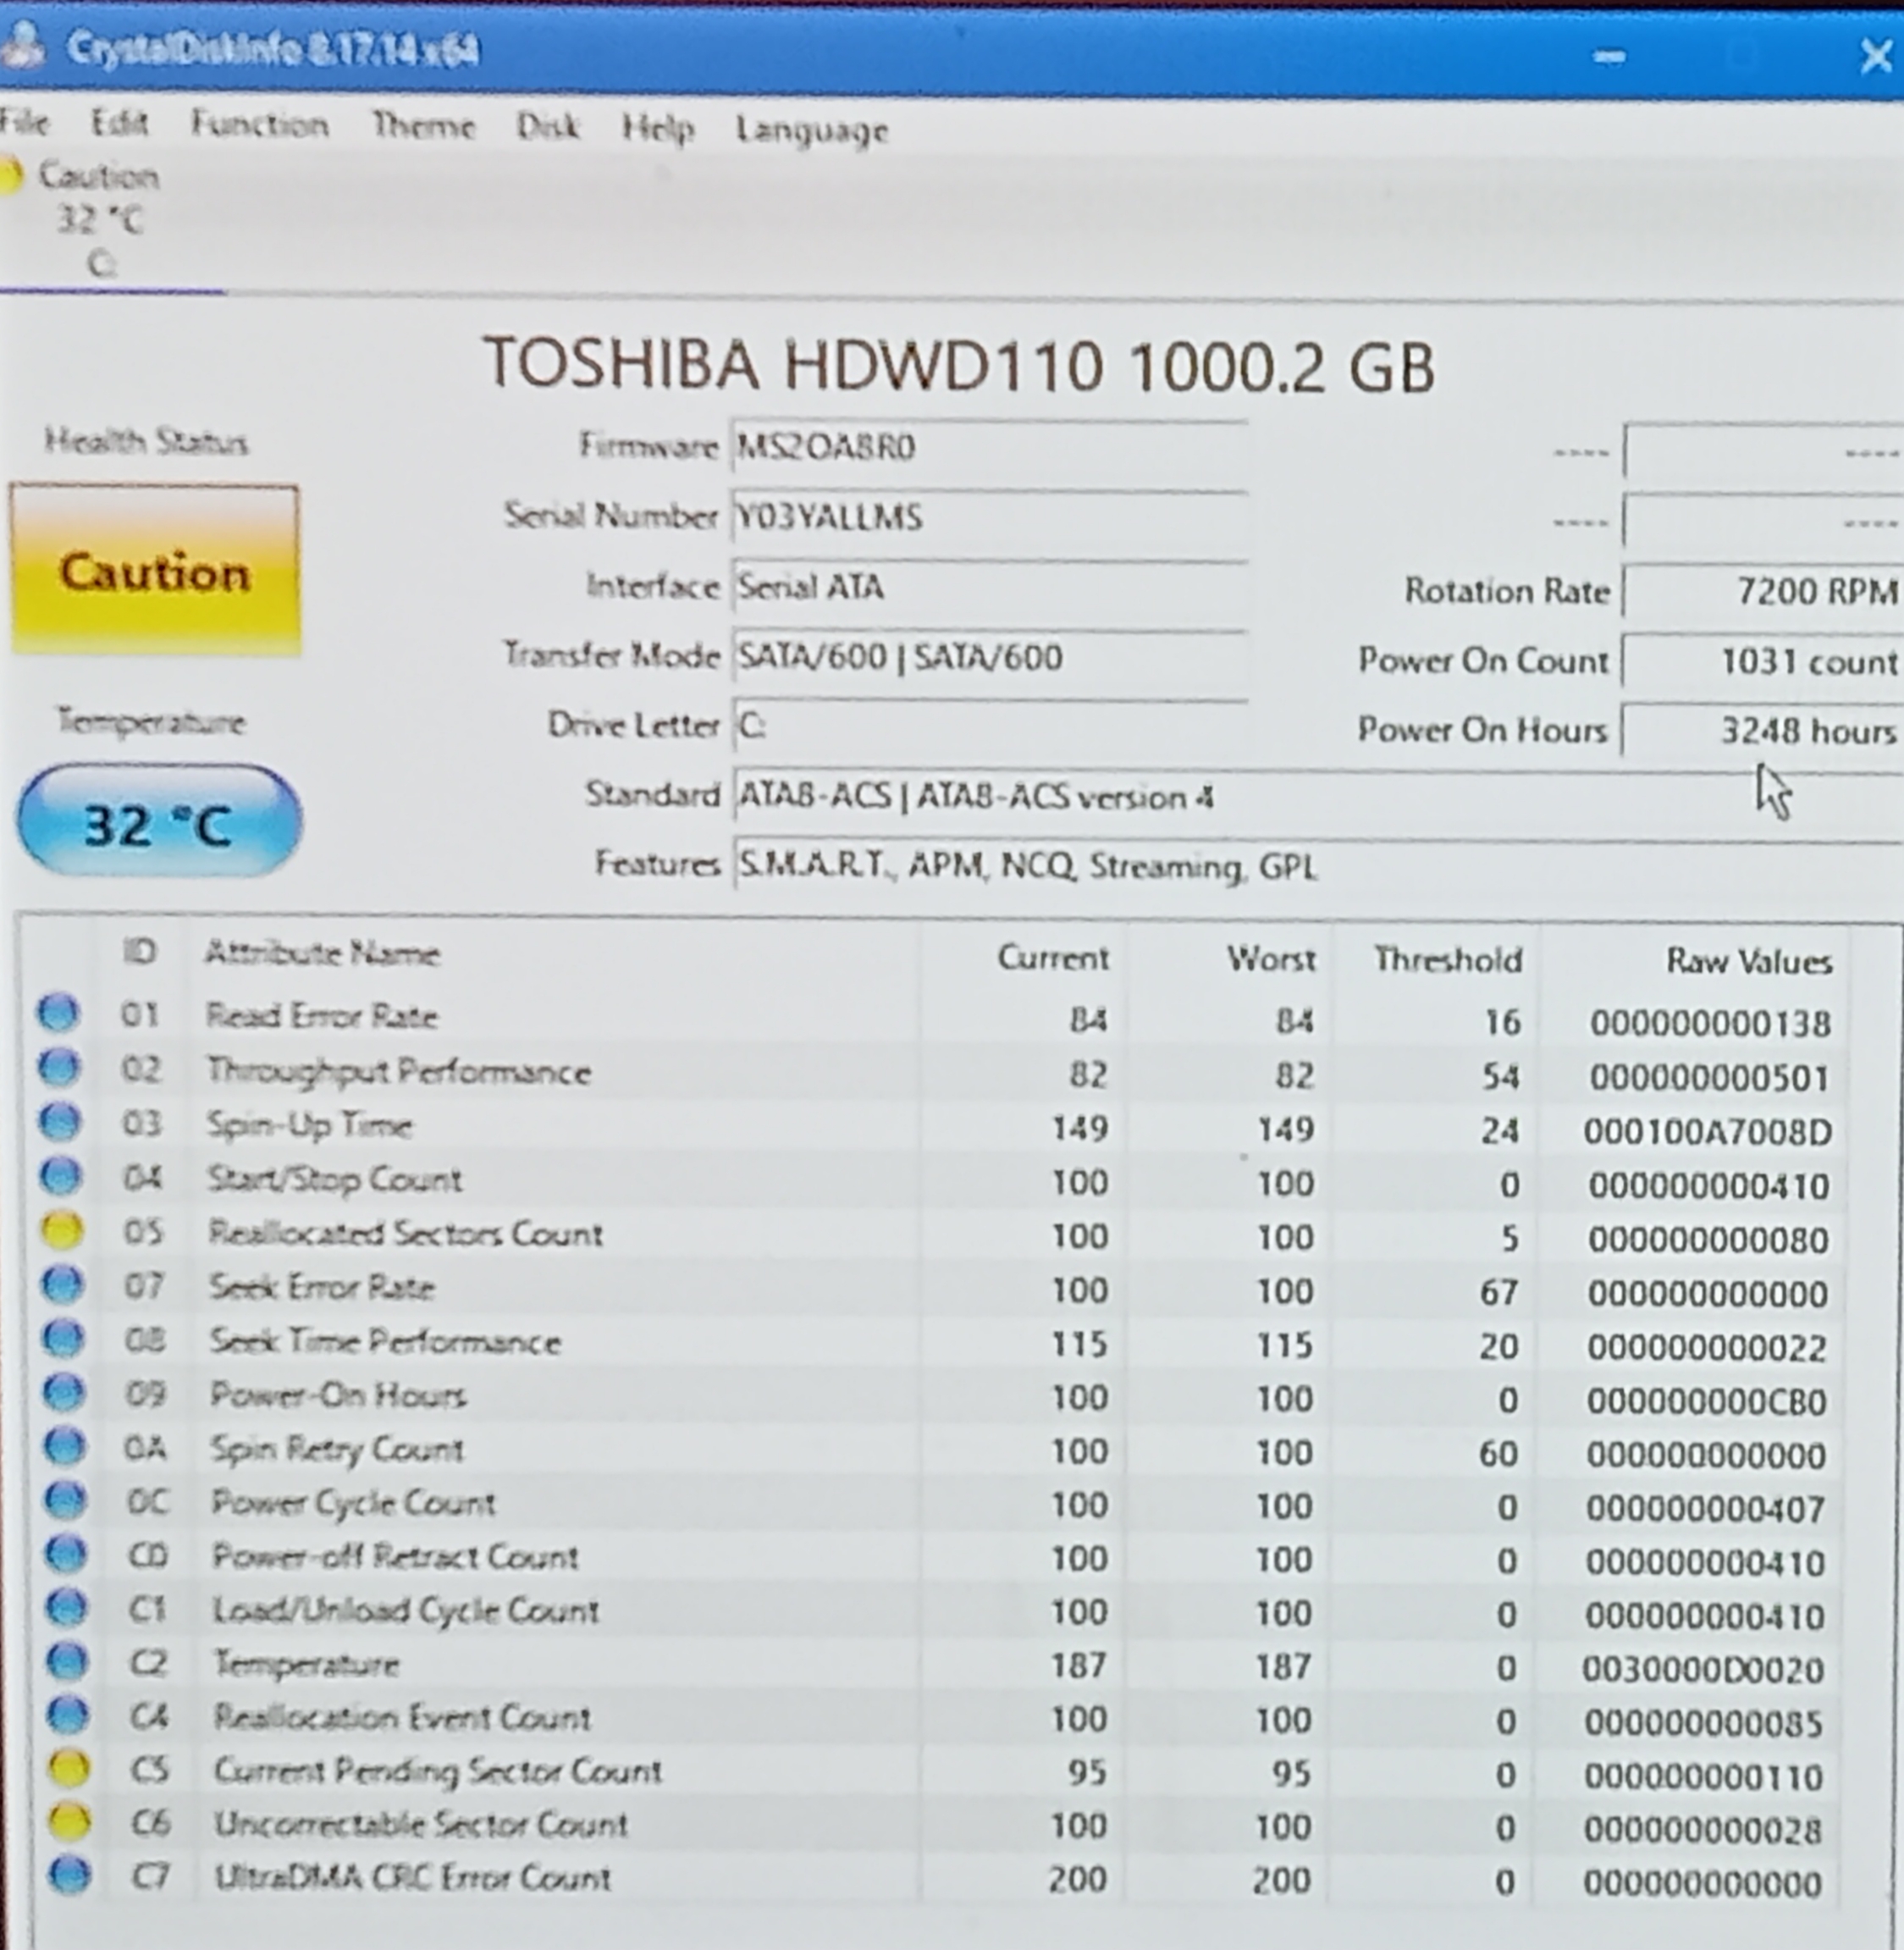Click yellow status icon for Uncorrectable Sector Count
This screenshot has width=1904, height=1950.
[69, 1822]
